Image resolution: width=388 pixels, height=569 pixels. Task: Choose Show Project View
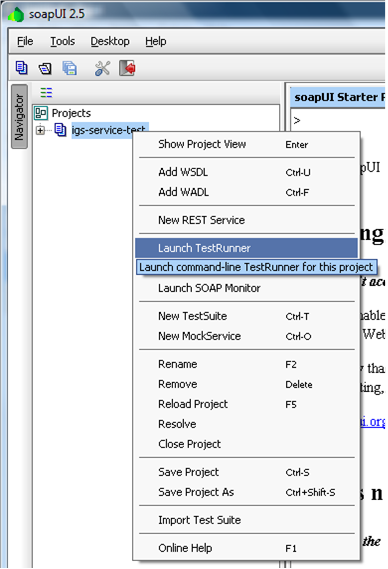pyautogui.click(x=246, y=144)
